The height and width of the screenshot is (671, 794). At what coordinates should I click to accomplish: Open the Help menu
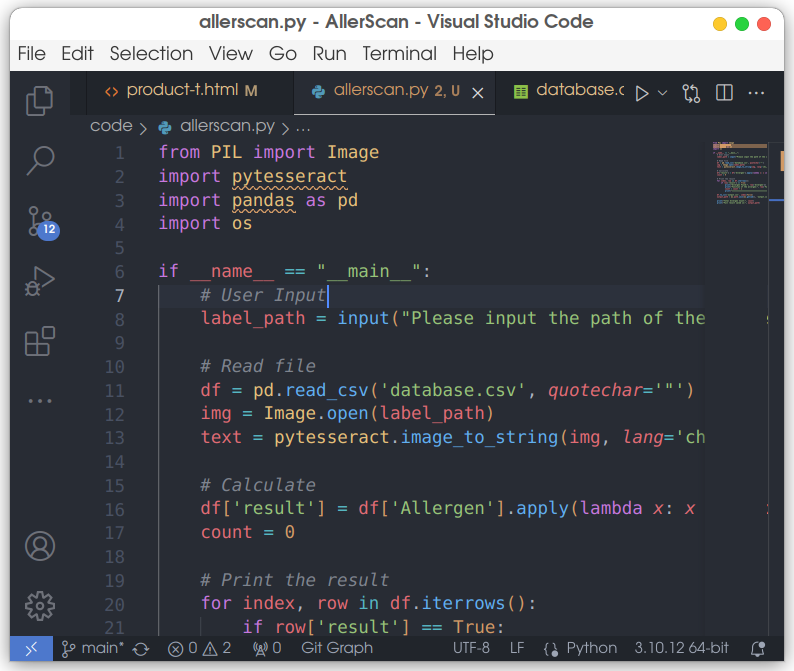click(x=473, y=54)
